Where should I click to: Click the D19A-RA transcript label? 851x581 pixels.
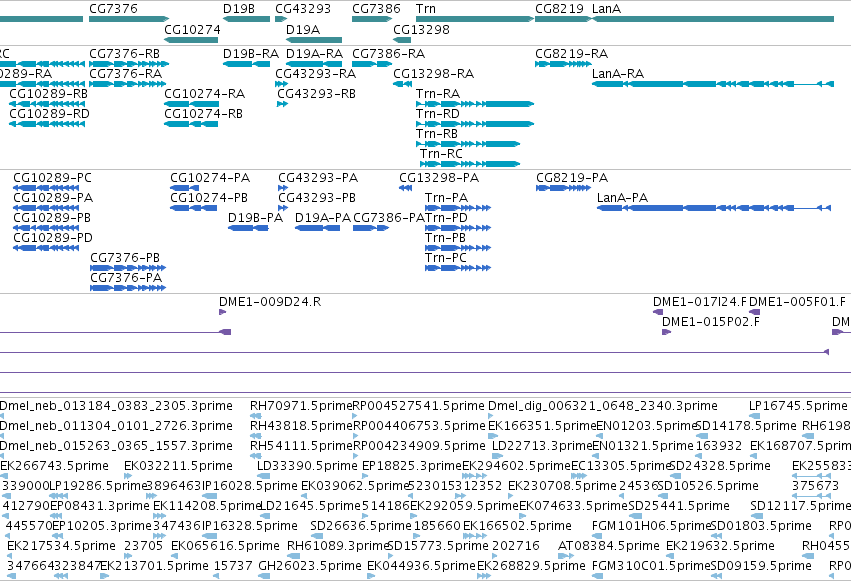[314, 54]
